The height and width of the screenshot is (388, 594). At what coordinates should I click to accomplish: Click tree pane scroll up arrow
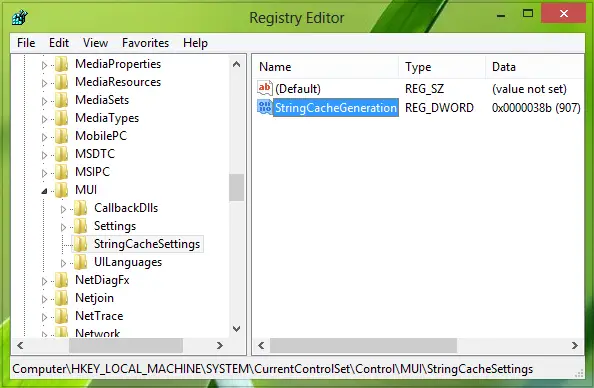(236, 64)
